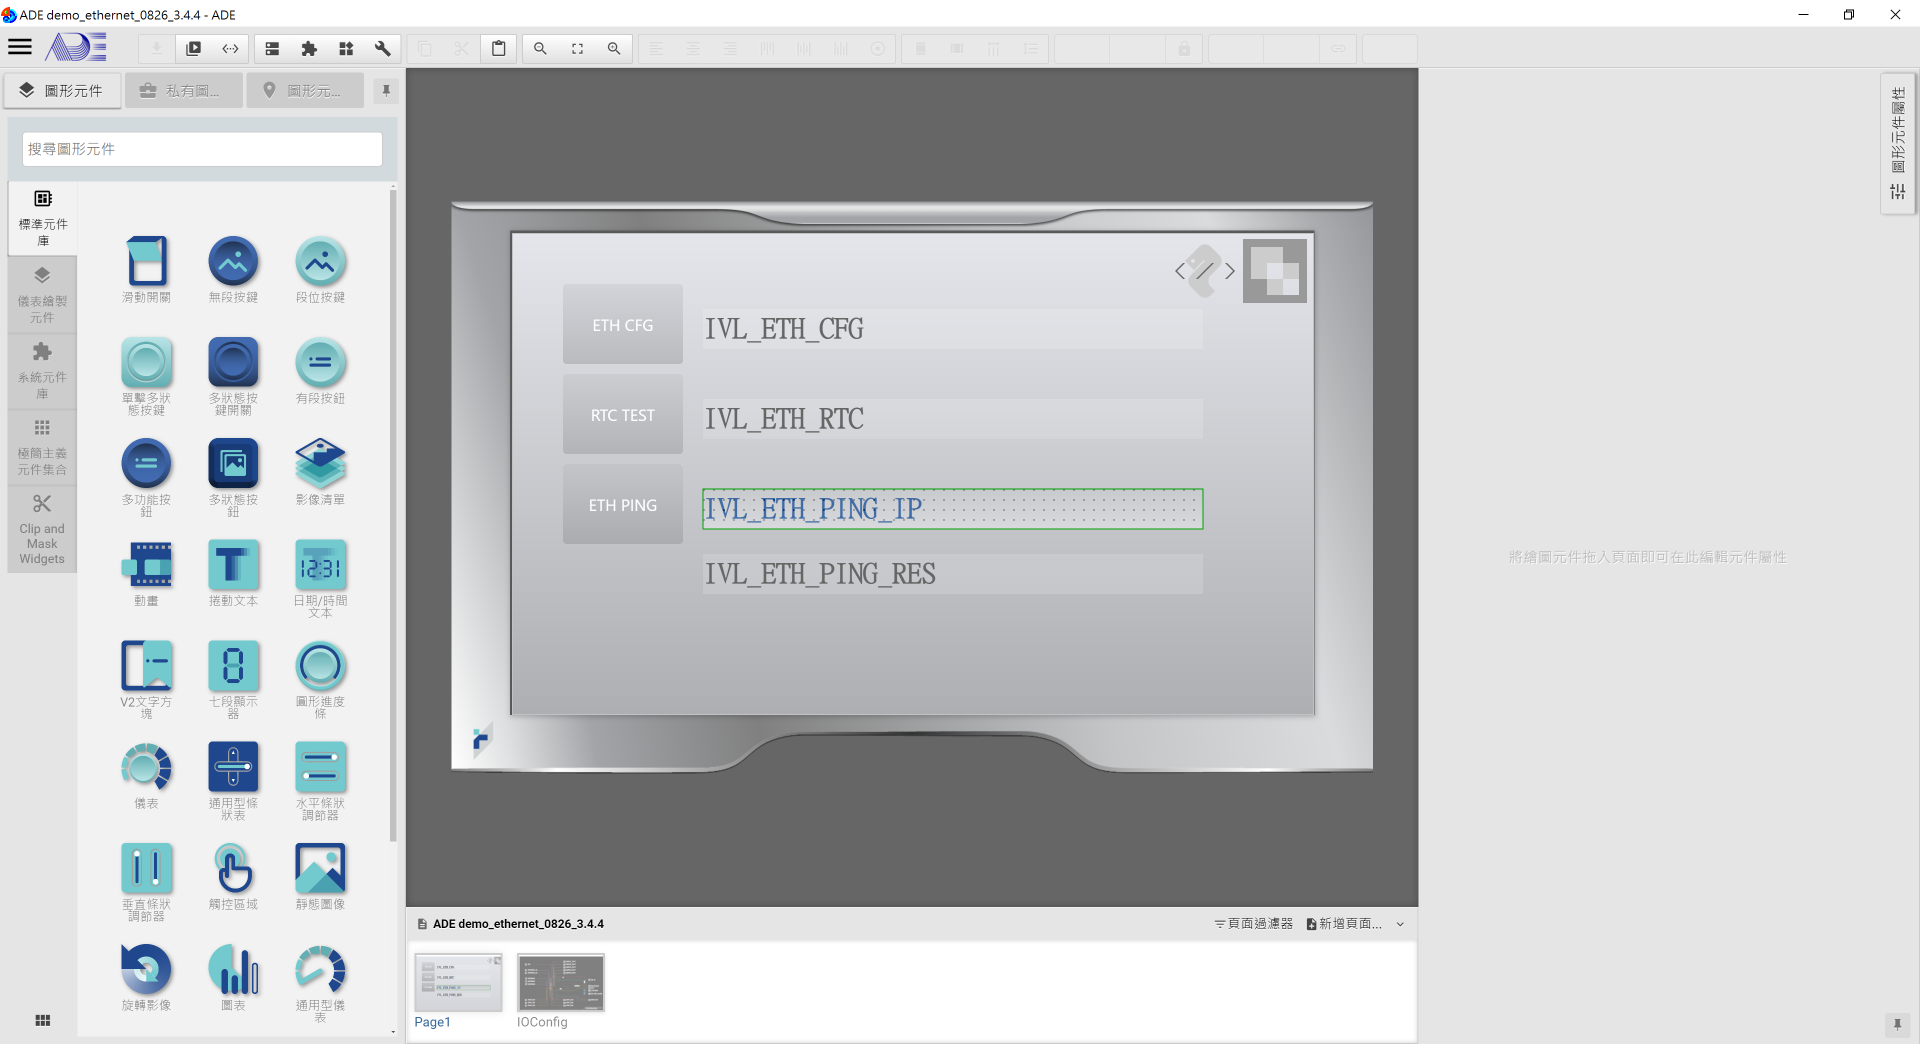The height and width of the screenshot is (1044, 1920).
Task: Click the 新增頁面 add page button
Action: 1344,924
